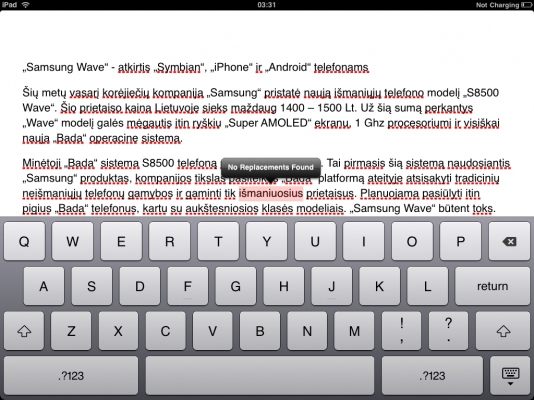Tap the word Planuojama

click(389, 193)
